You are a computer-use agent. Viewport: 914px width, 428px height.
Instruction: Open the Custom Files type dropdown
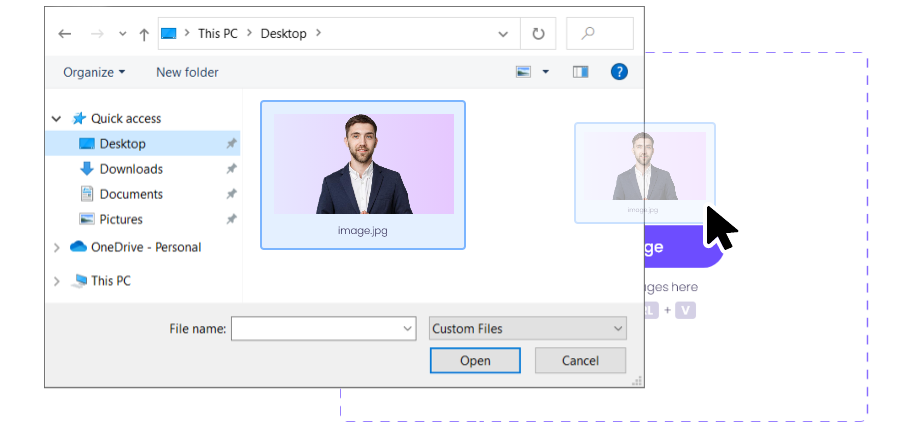(x=527, y=328)
